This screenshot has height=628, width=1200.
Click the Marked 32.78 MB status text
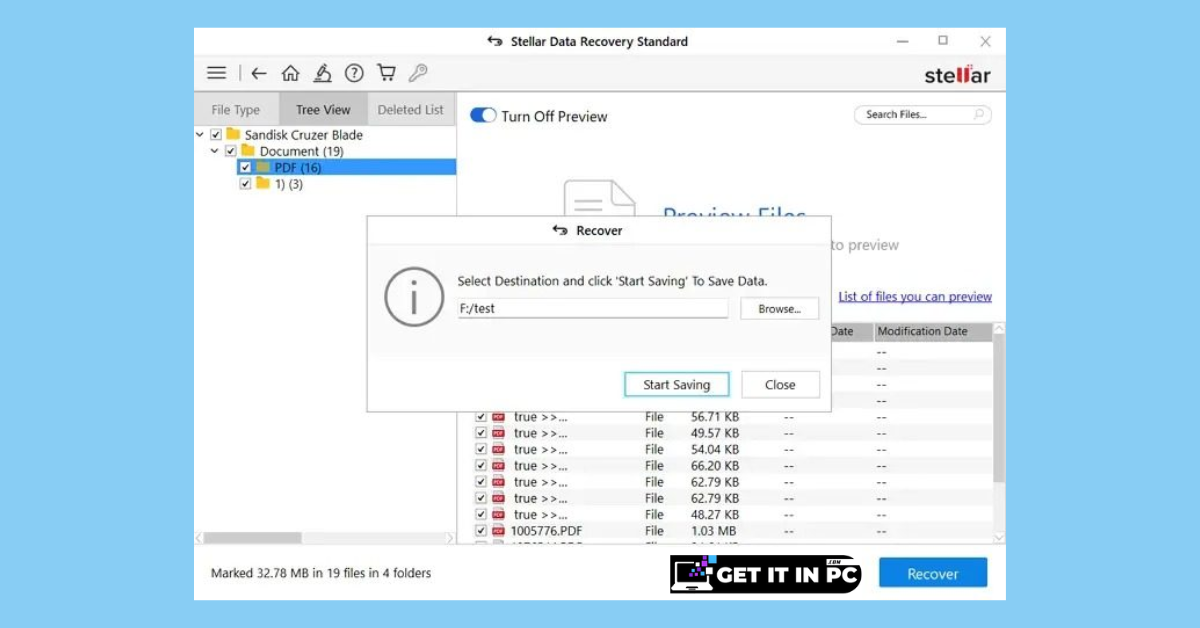click(321, 574)
